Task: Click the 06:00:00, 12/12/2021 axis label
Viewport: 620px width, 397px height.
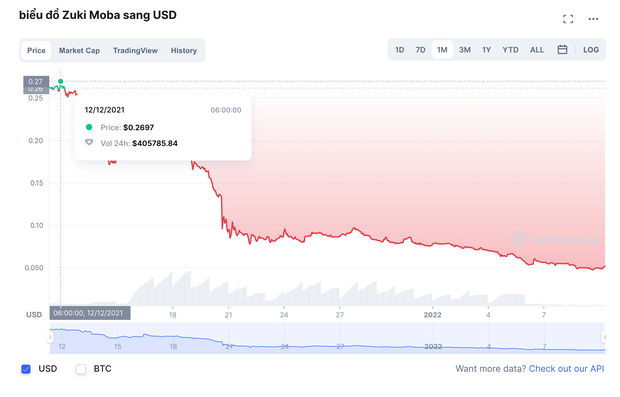Action: point(89,313)
